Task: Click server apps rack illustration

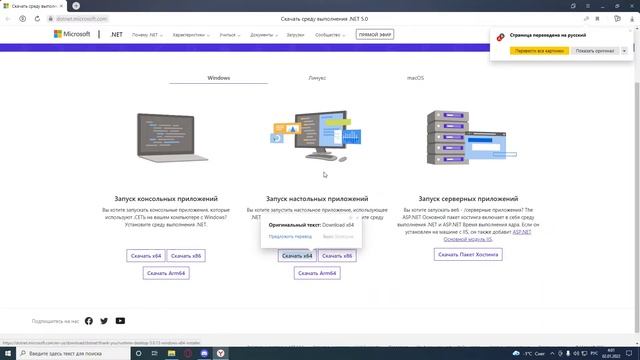Action: (x=471, y=138)
